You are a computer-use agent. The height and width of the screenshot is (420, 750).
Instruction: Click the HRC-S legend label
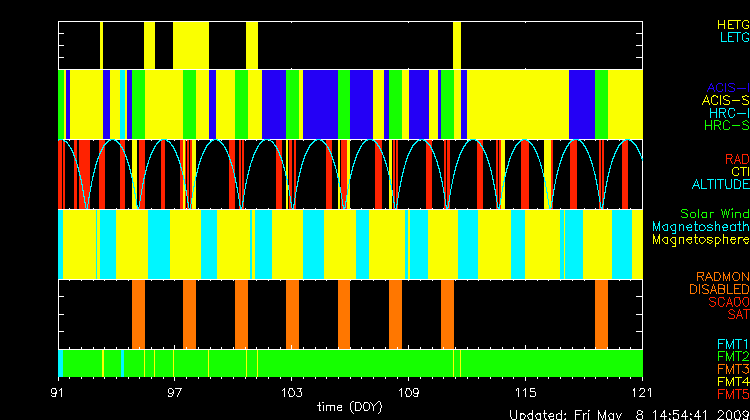click(x=726, y=126)
